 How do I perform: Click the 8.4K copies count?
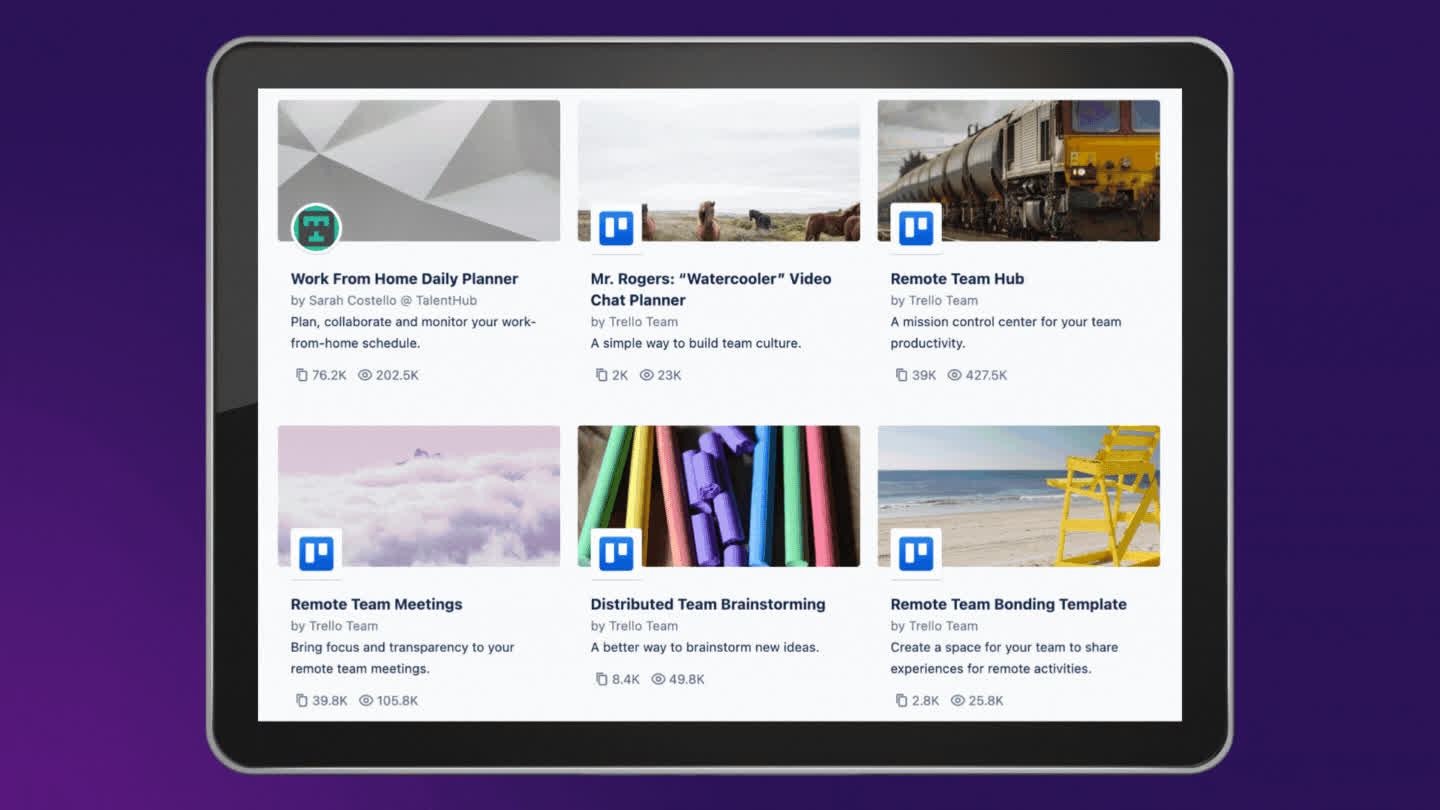pyautogui.click(x=626, y=679)
